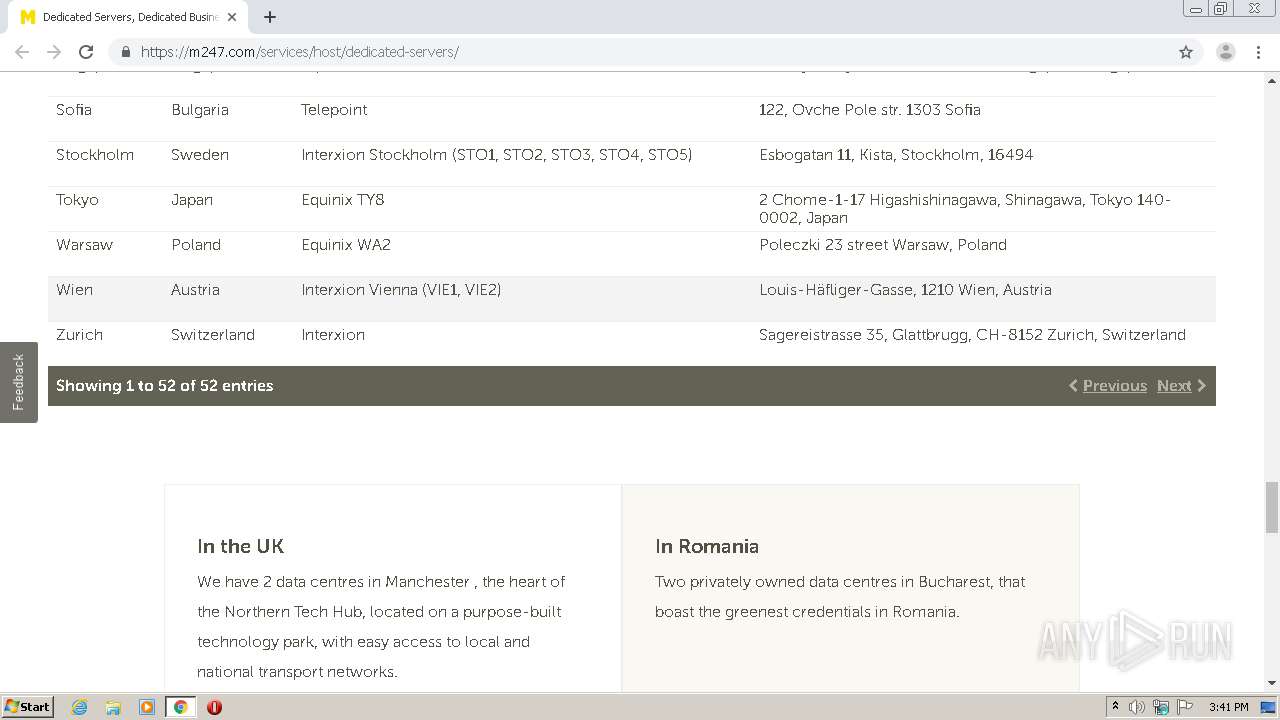Click the network tray icon

[1161, 707]
